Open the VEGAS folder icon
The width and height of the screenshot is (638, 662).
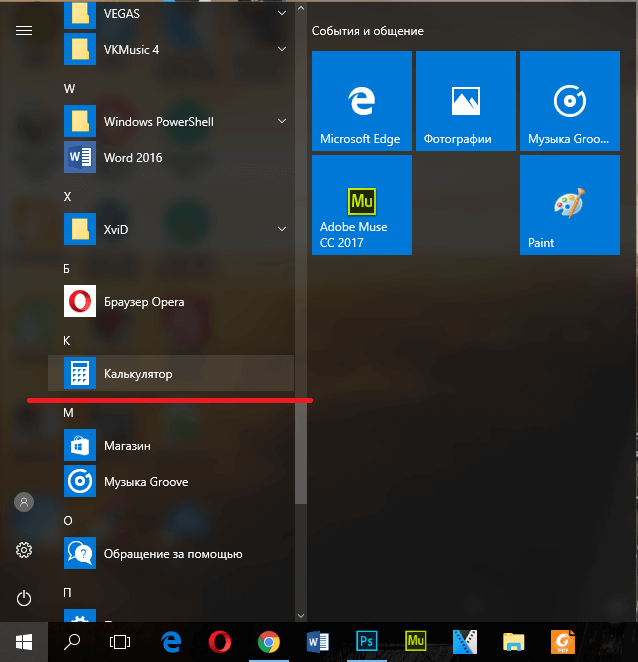(x=80, y=14)
